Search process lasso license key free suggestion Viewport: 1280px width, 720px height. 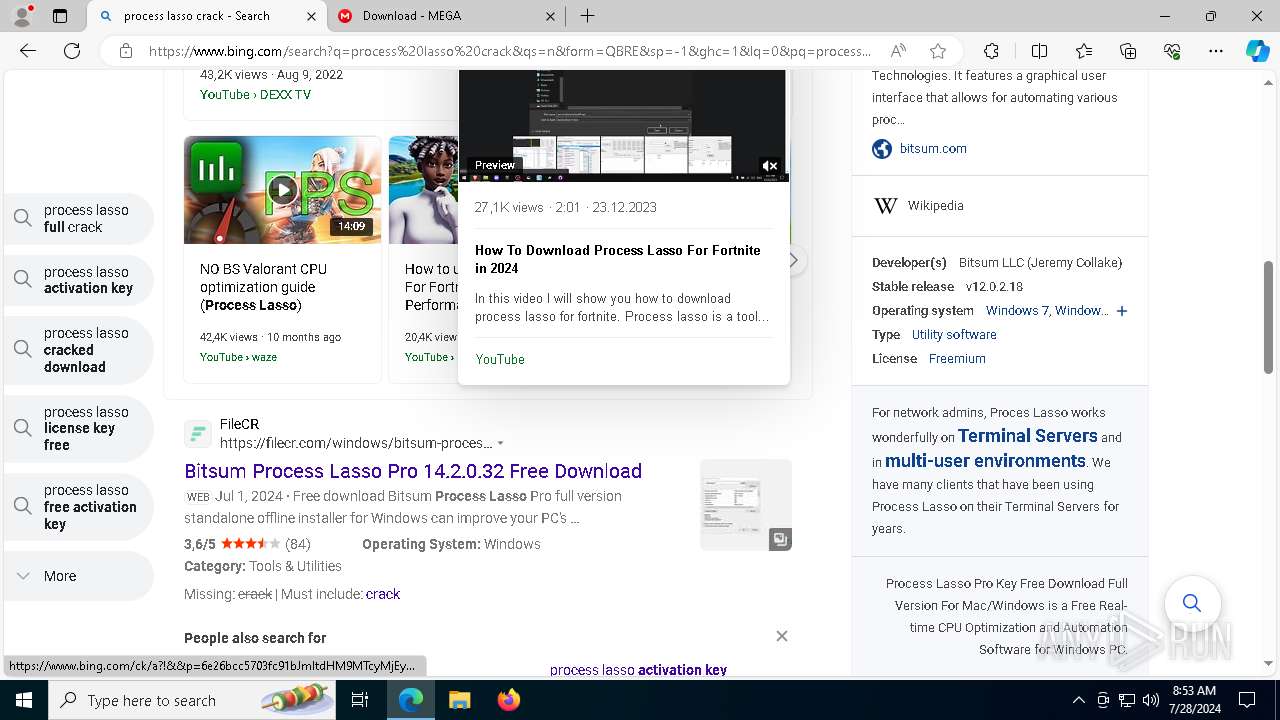coord(79,428)
